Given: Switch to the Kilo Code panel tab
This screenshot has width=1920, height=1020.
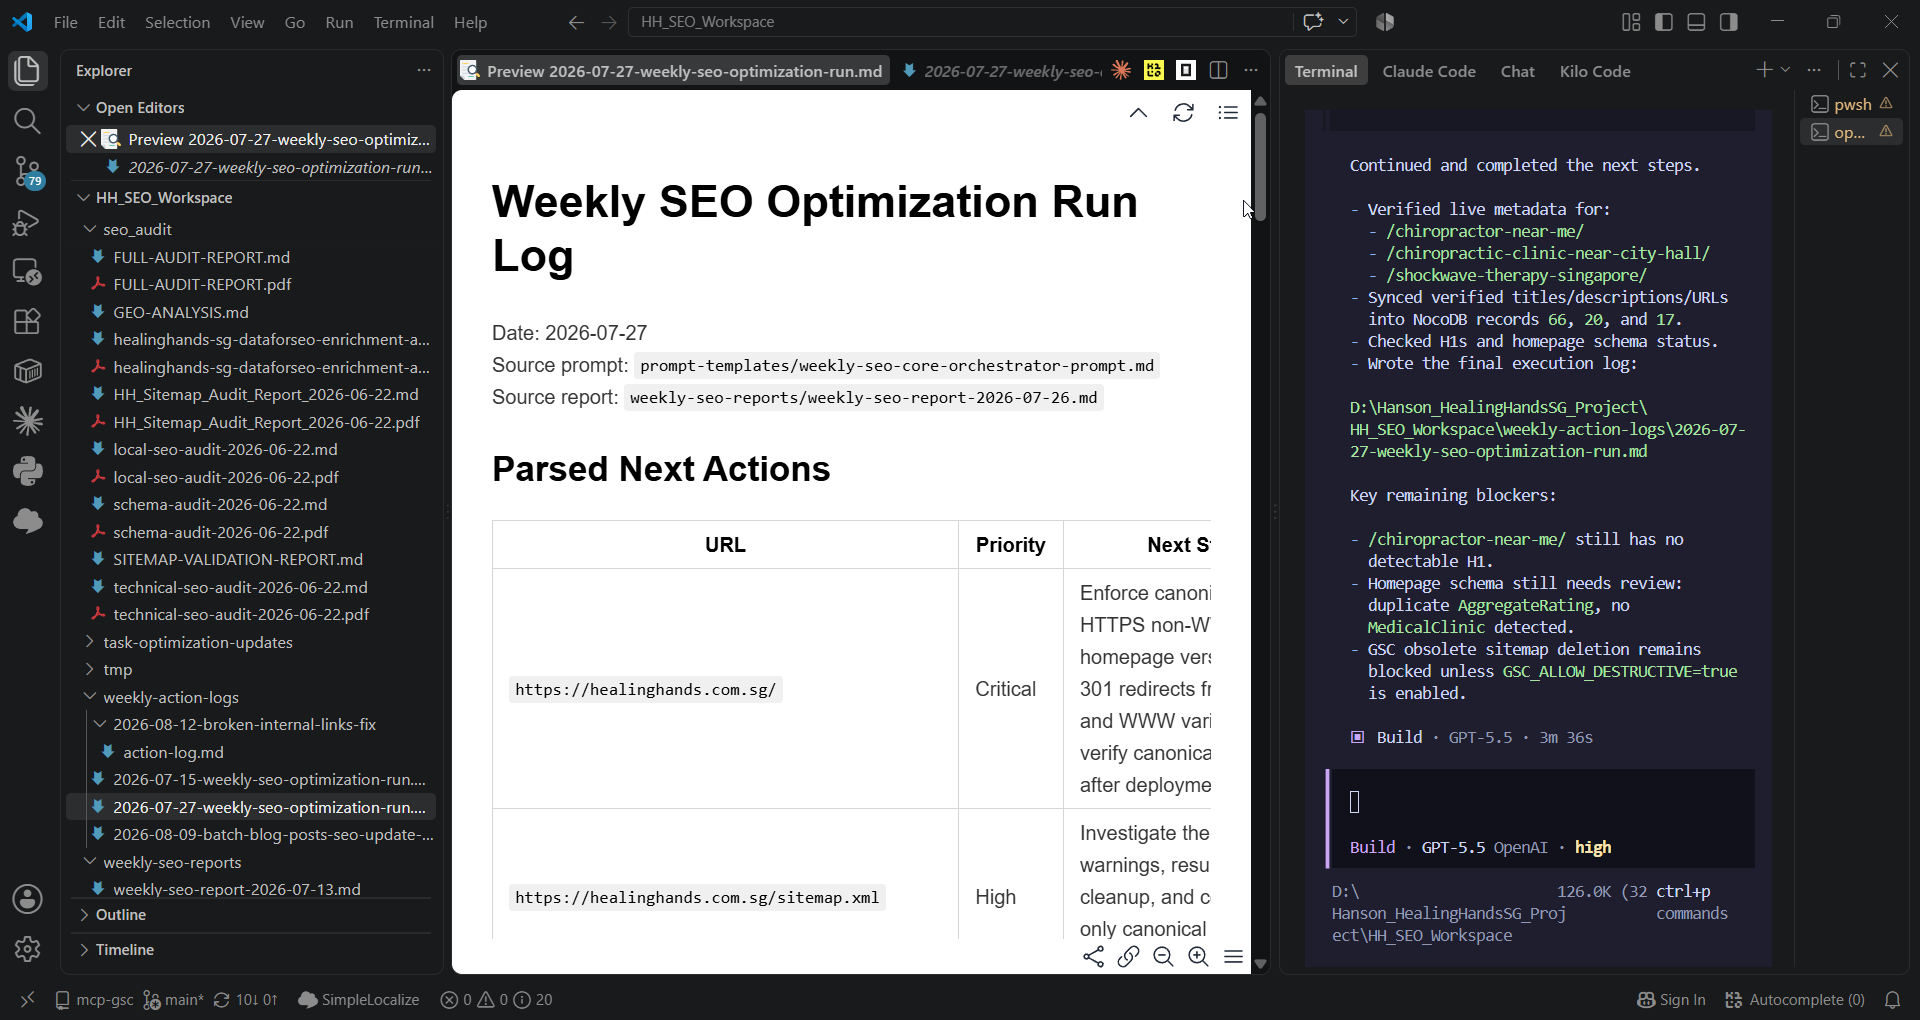Looking at the screenshot, I should pyautogui.click(x=1594, y=71).
